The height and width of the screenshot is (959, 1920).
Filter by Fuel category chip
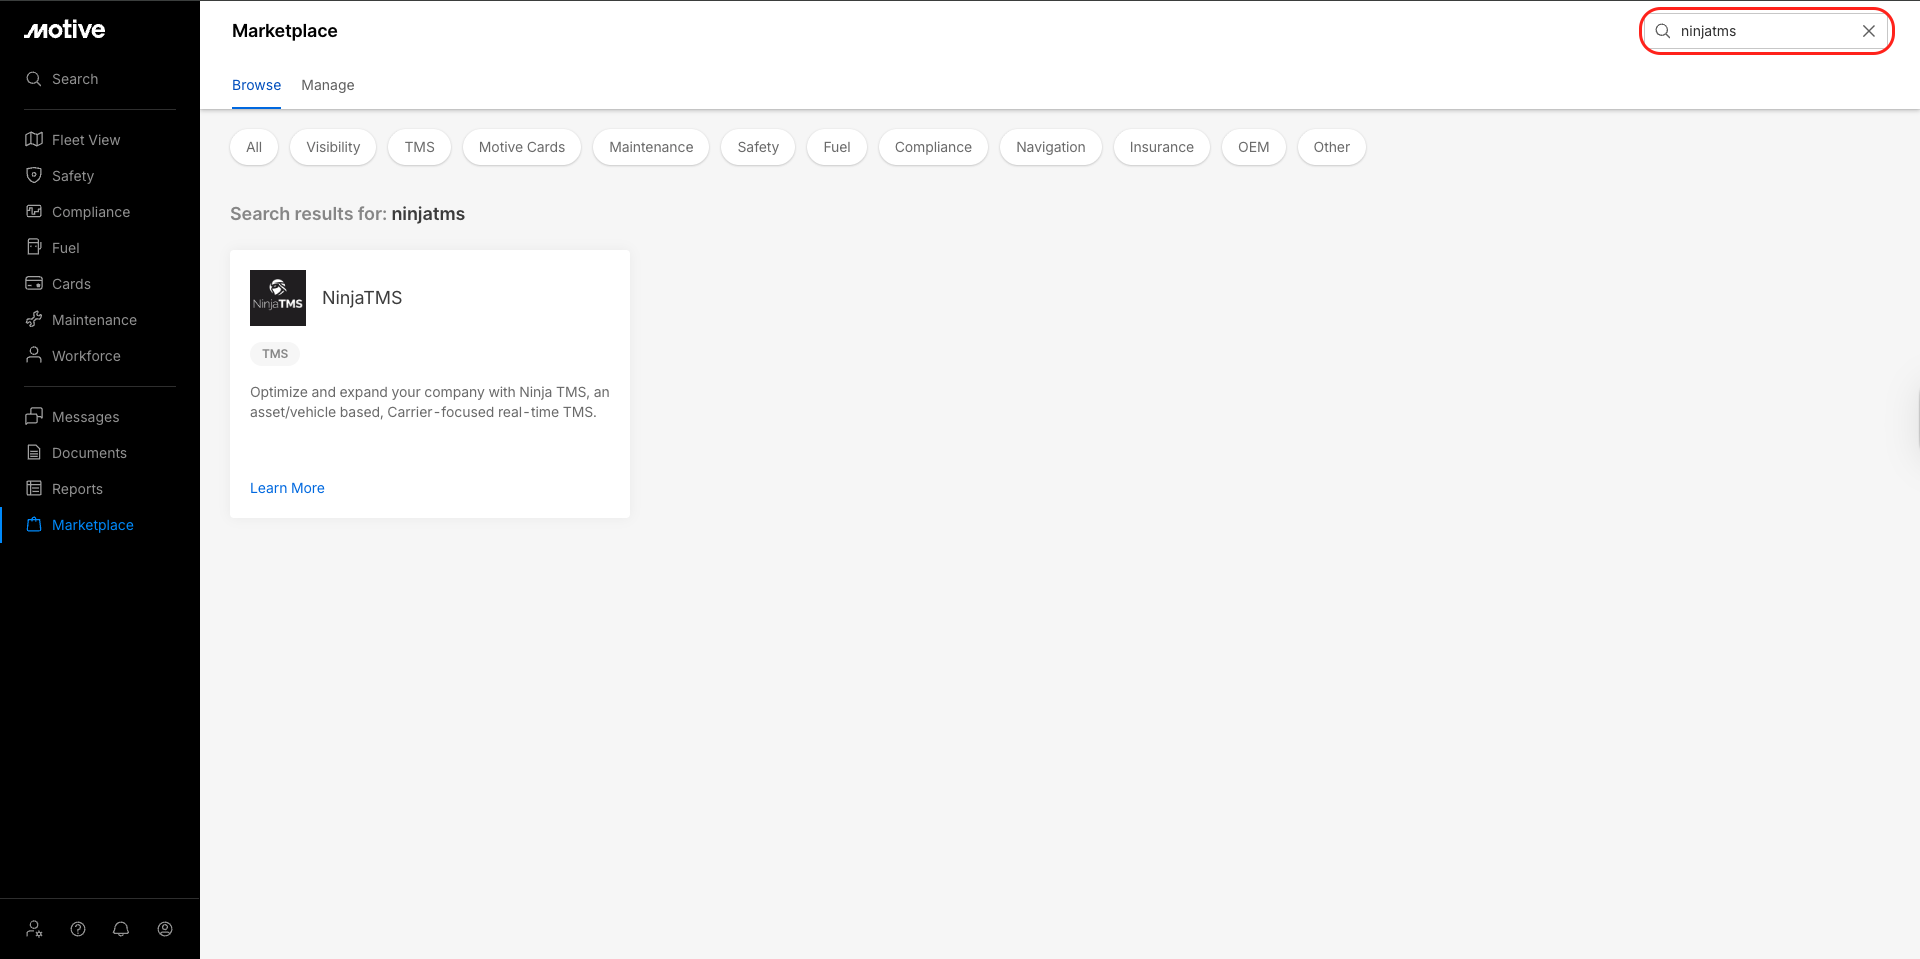pos(837,147)
